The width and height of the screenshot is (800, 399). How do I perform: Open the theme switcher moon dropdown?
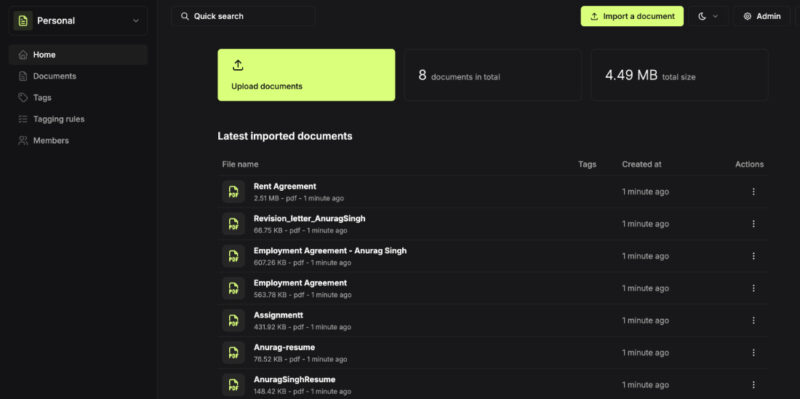click(x=708, y=16)
